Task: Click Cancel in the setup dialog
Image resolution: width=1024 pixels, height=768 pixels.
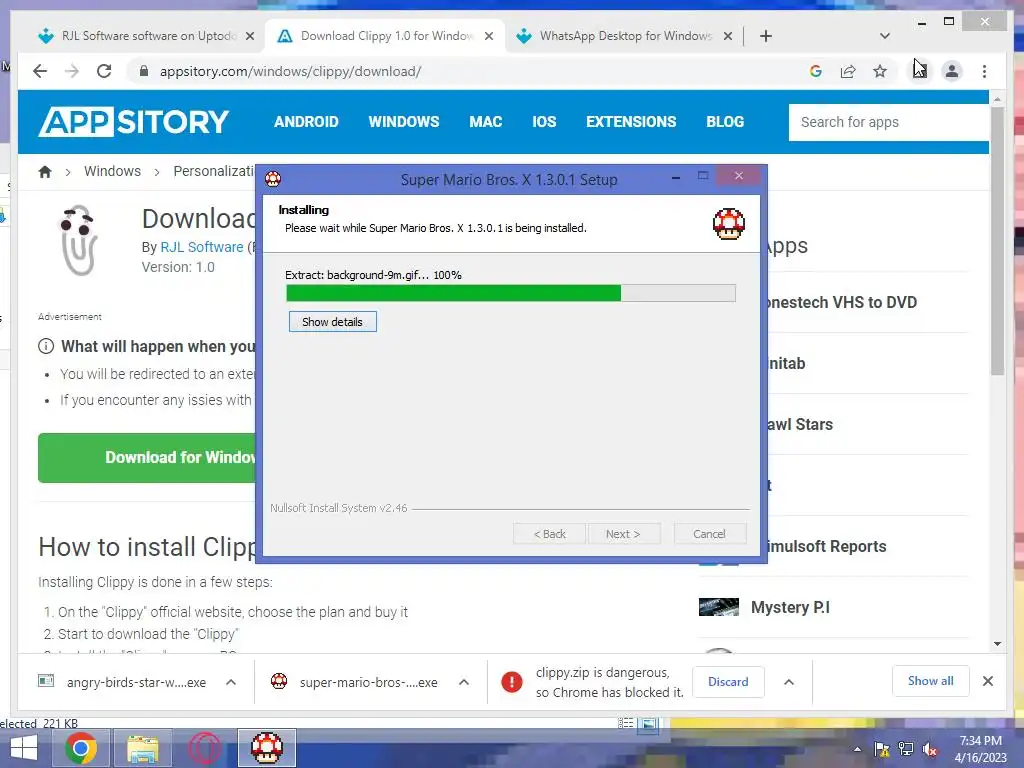Action: click(x=709, y=534)
